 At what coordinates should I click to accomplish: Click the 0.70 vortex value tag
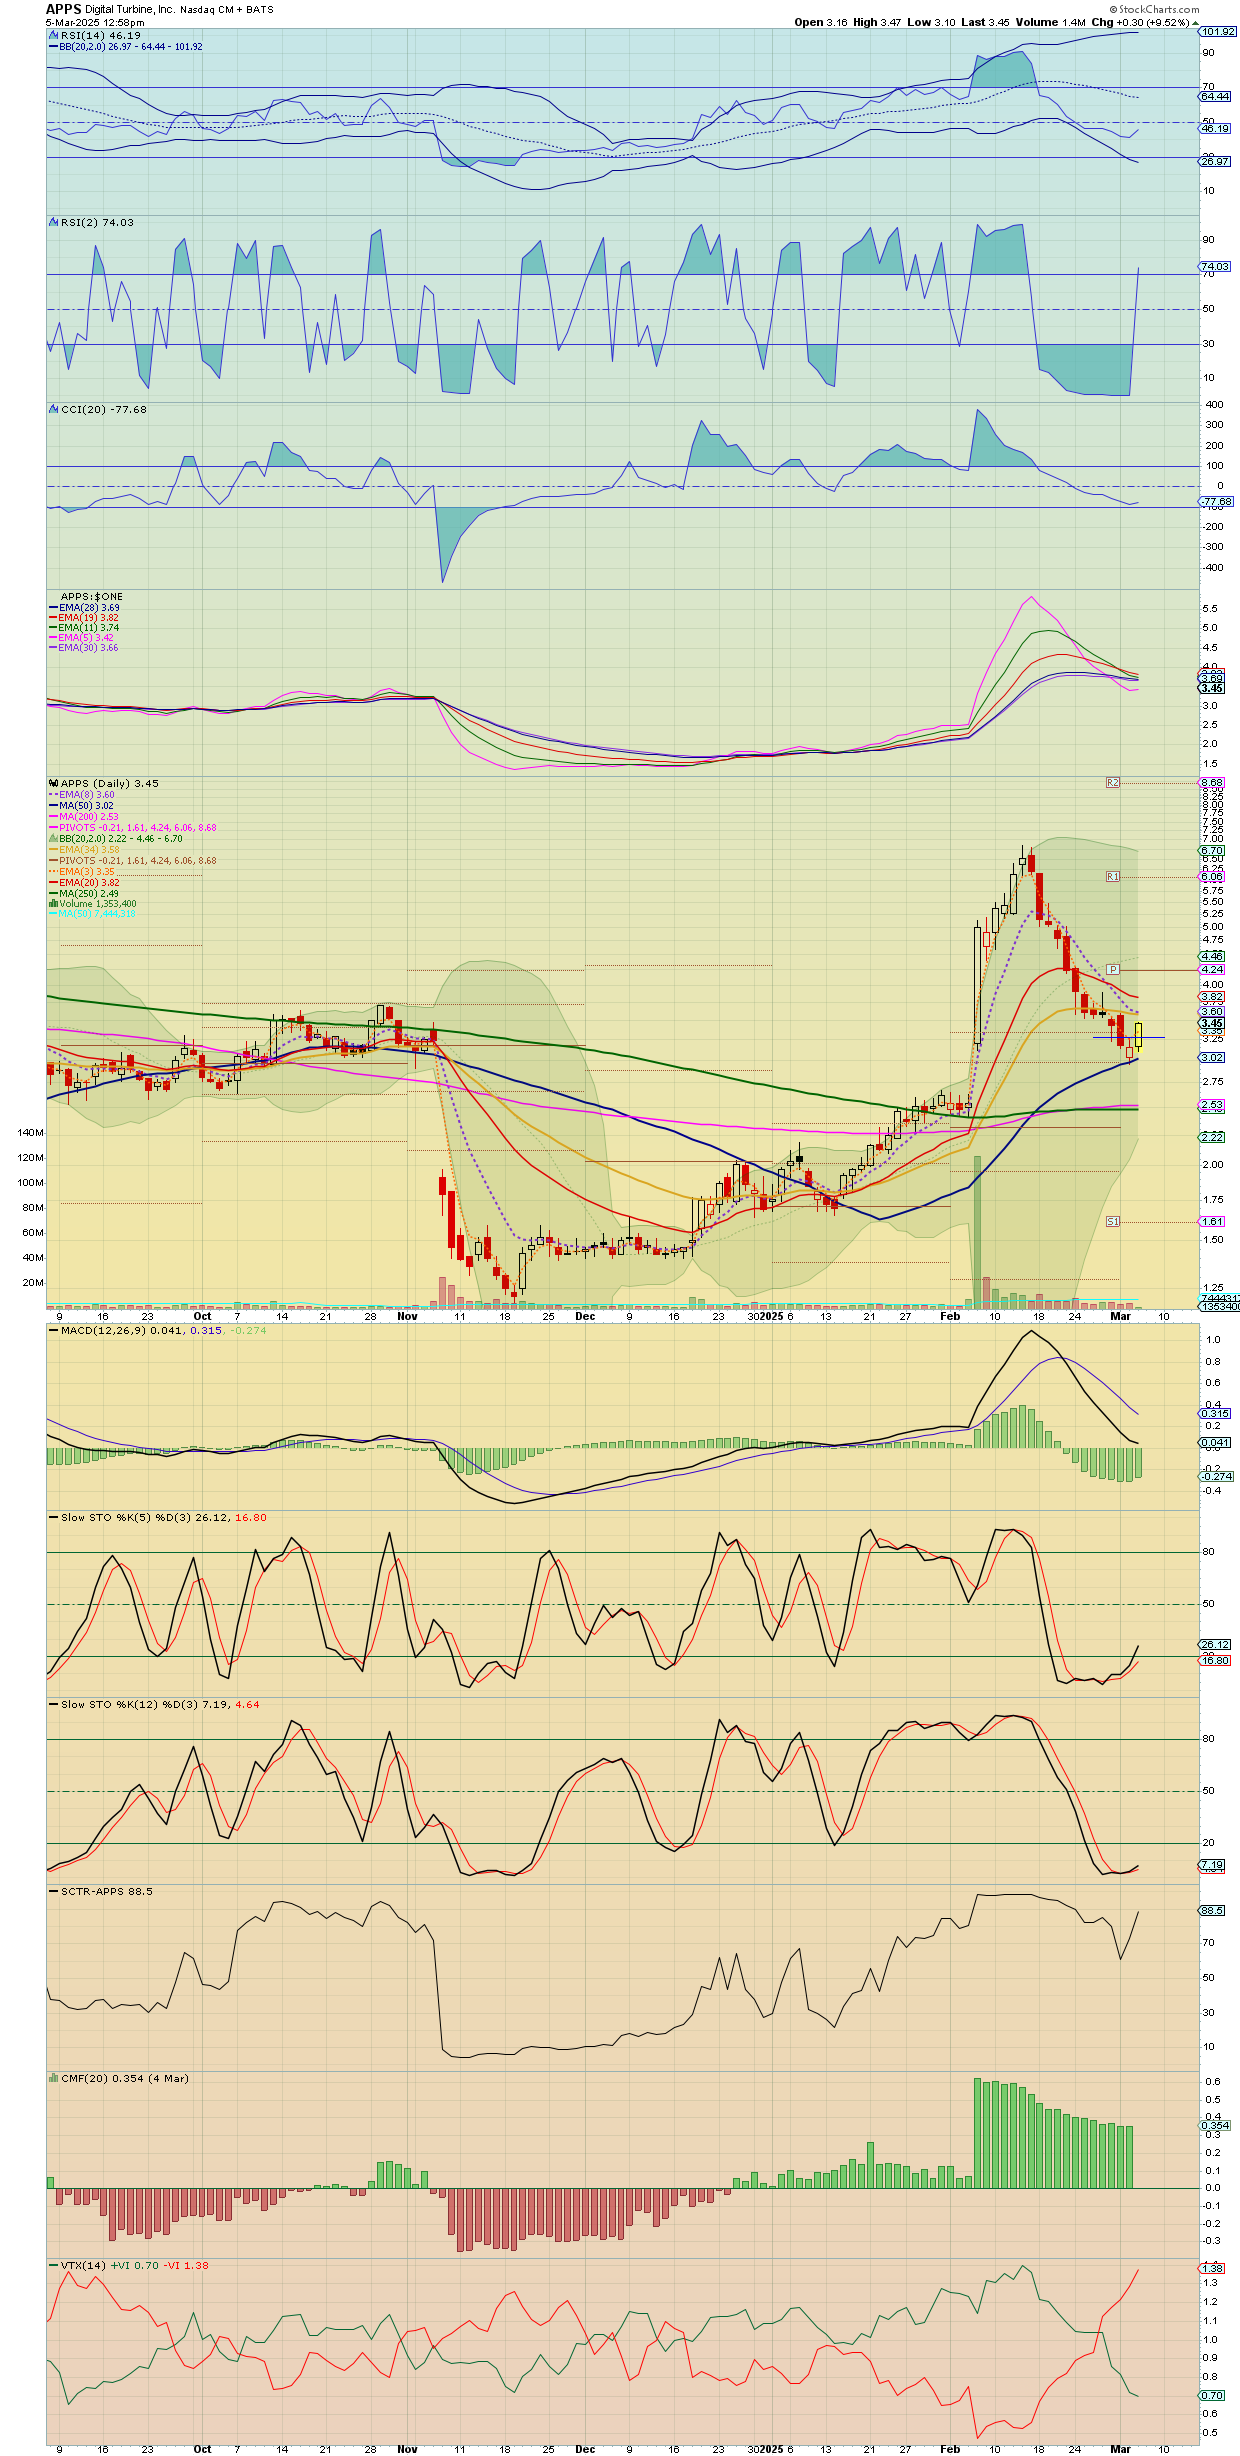(1212, 2395)
